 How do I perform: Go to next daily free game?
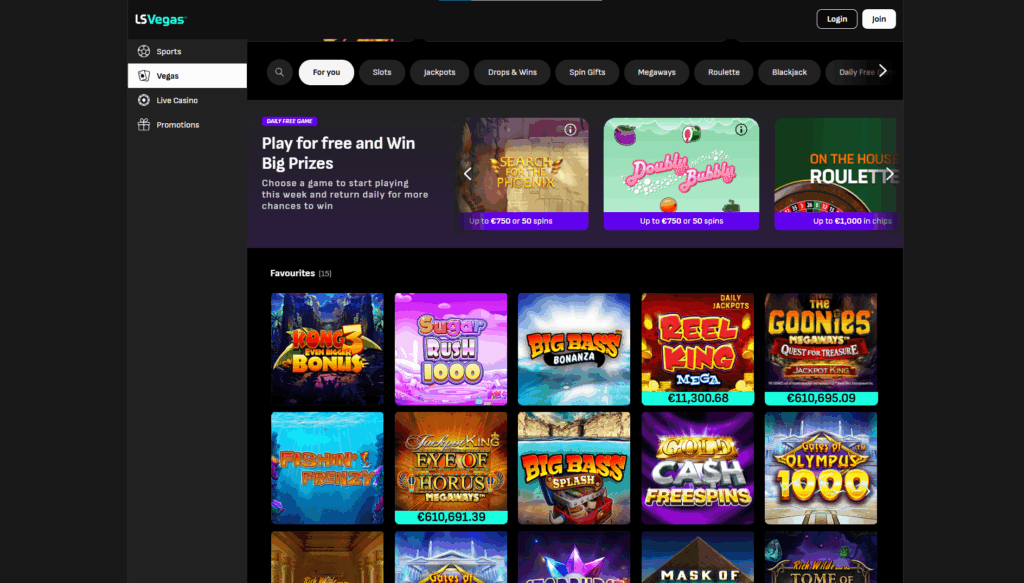click(x=889, y=174)
